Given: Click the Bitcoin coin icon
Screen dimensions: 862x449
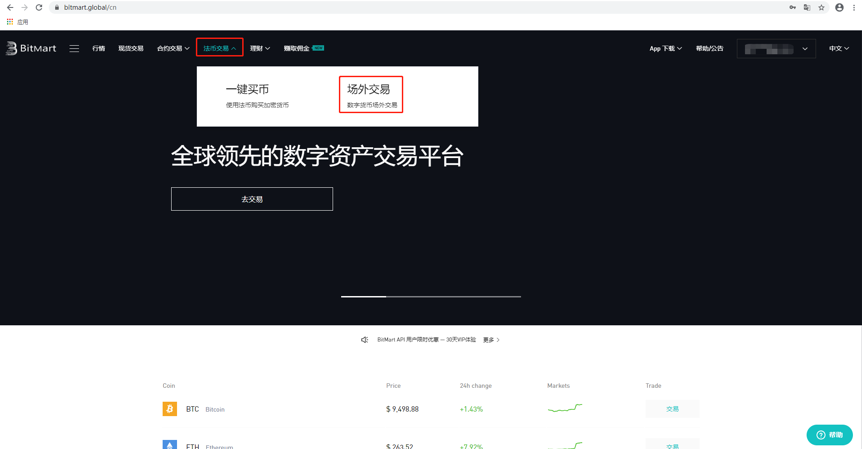Looking at the screenshot, I should [x=170, y=409].
